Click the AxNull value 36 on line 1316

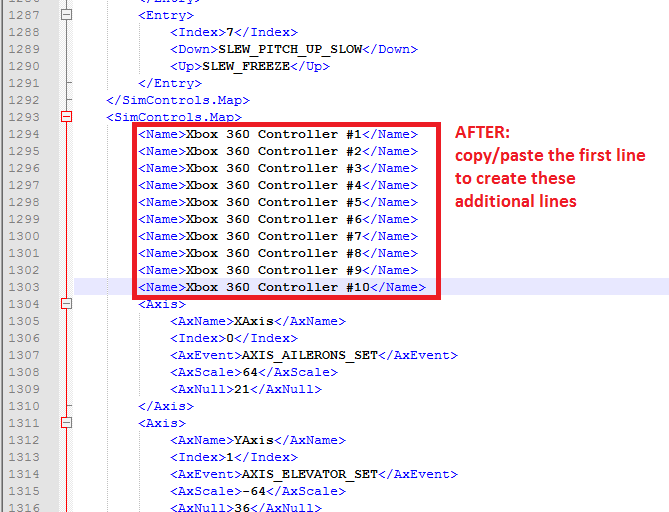click(242, 508)
